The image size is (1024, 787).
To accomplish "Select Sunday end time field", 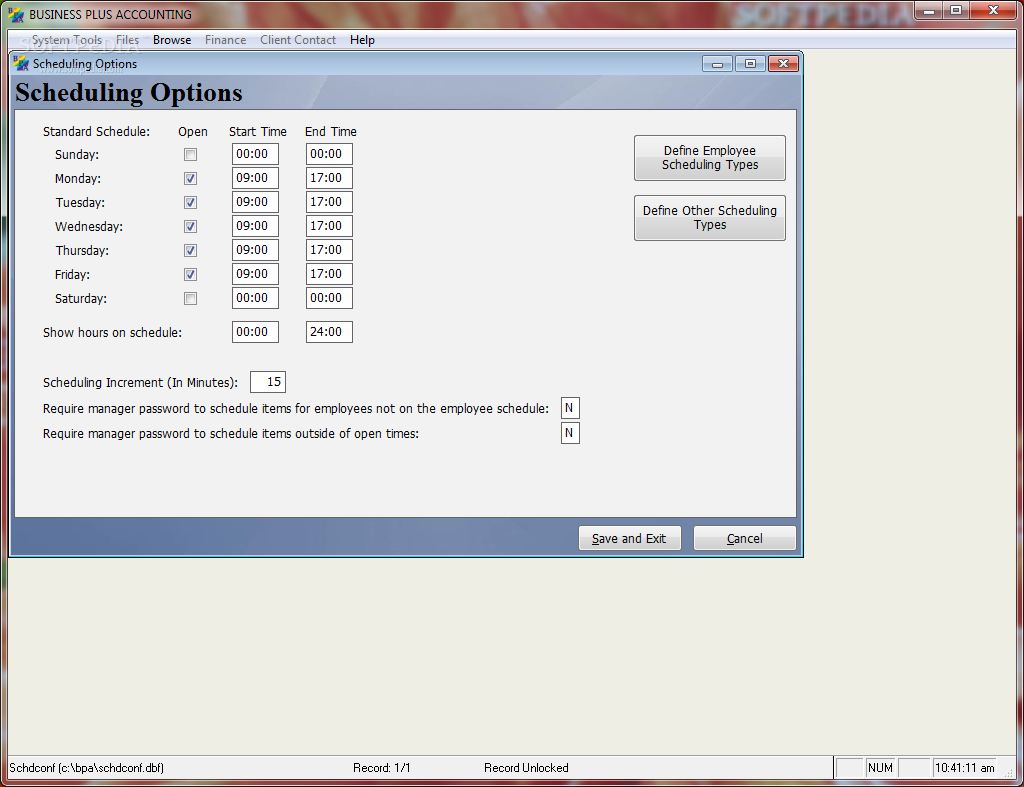I will pos(329,154).
